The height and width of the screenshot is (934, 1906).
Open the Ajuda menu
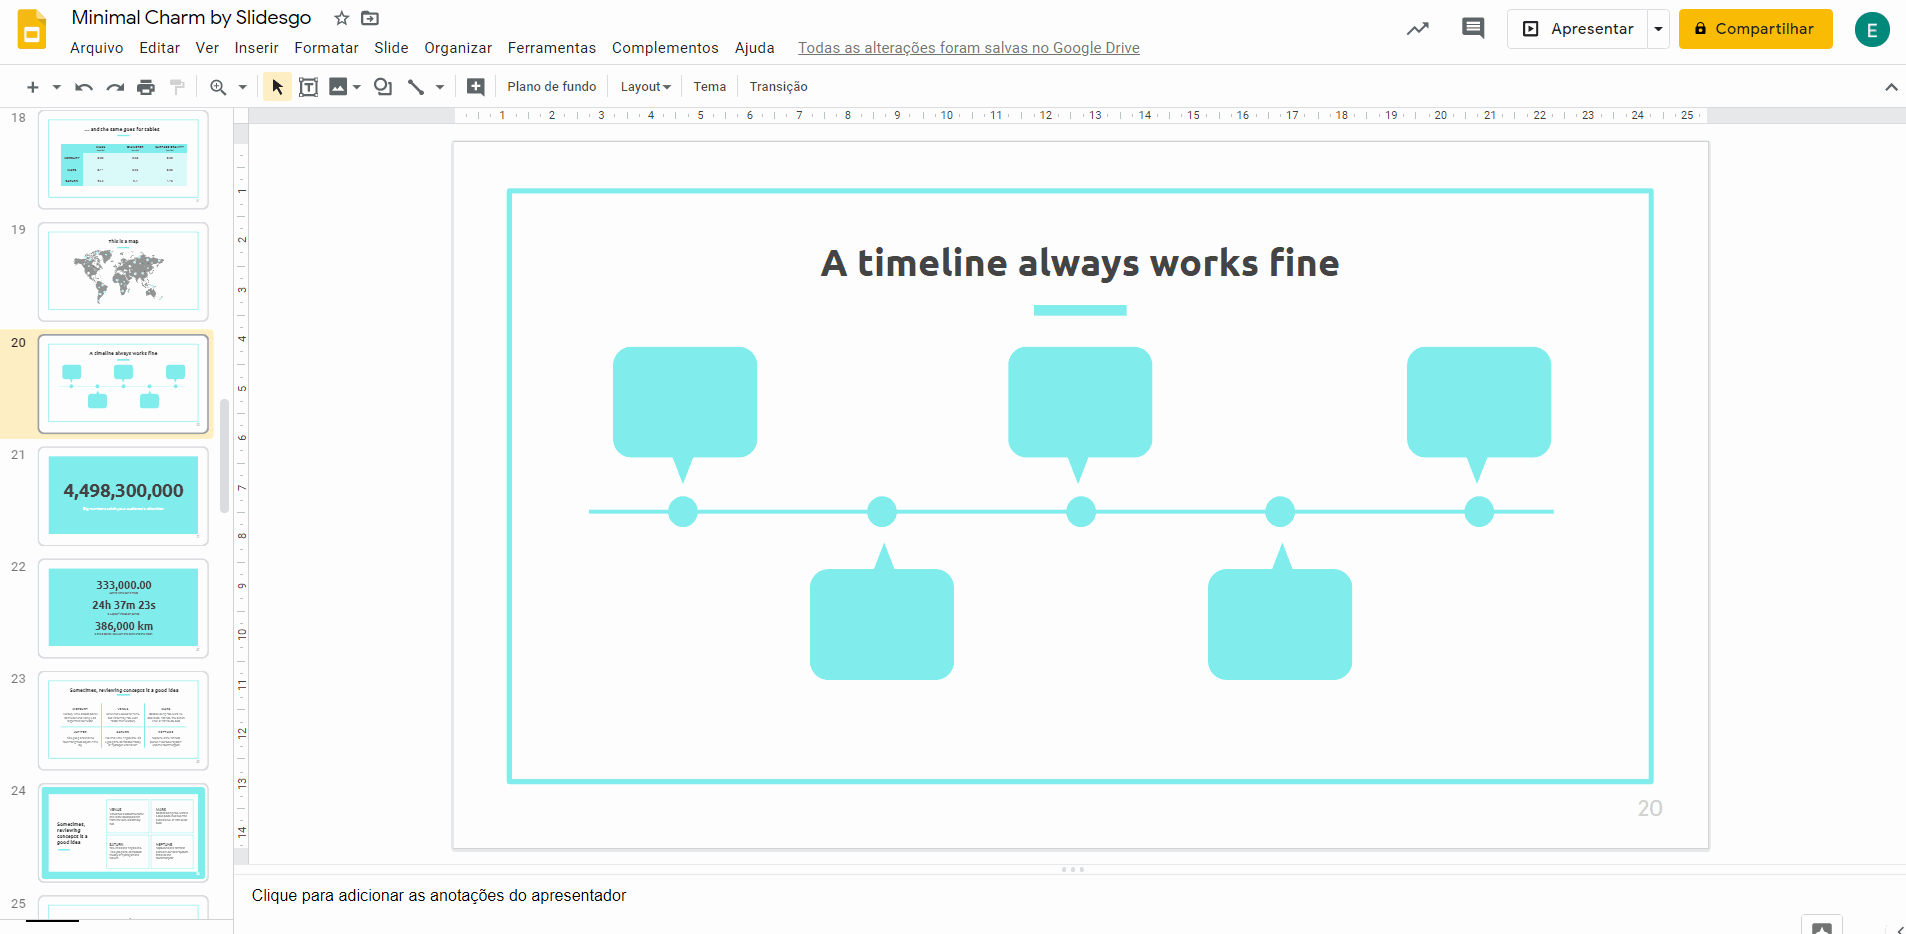(755, 48)
